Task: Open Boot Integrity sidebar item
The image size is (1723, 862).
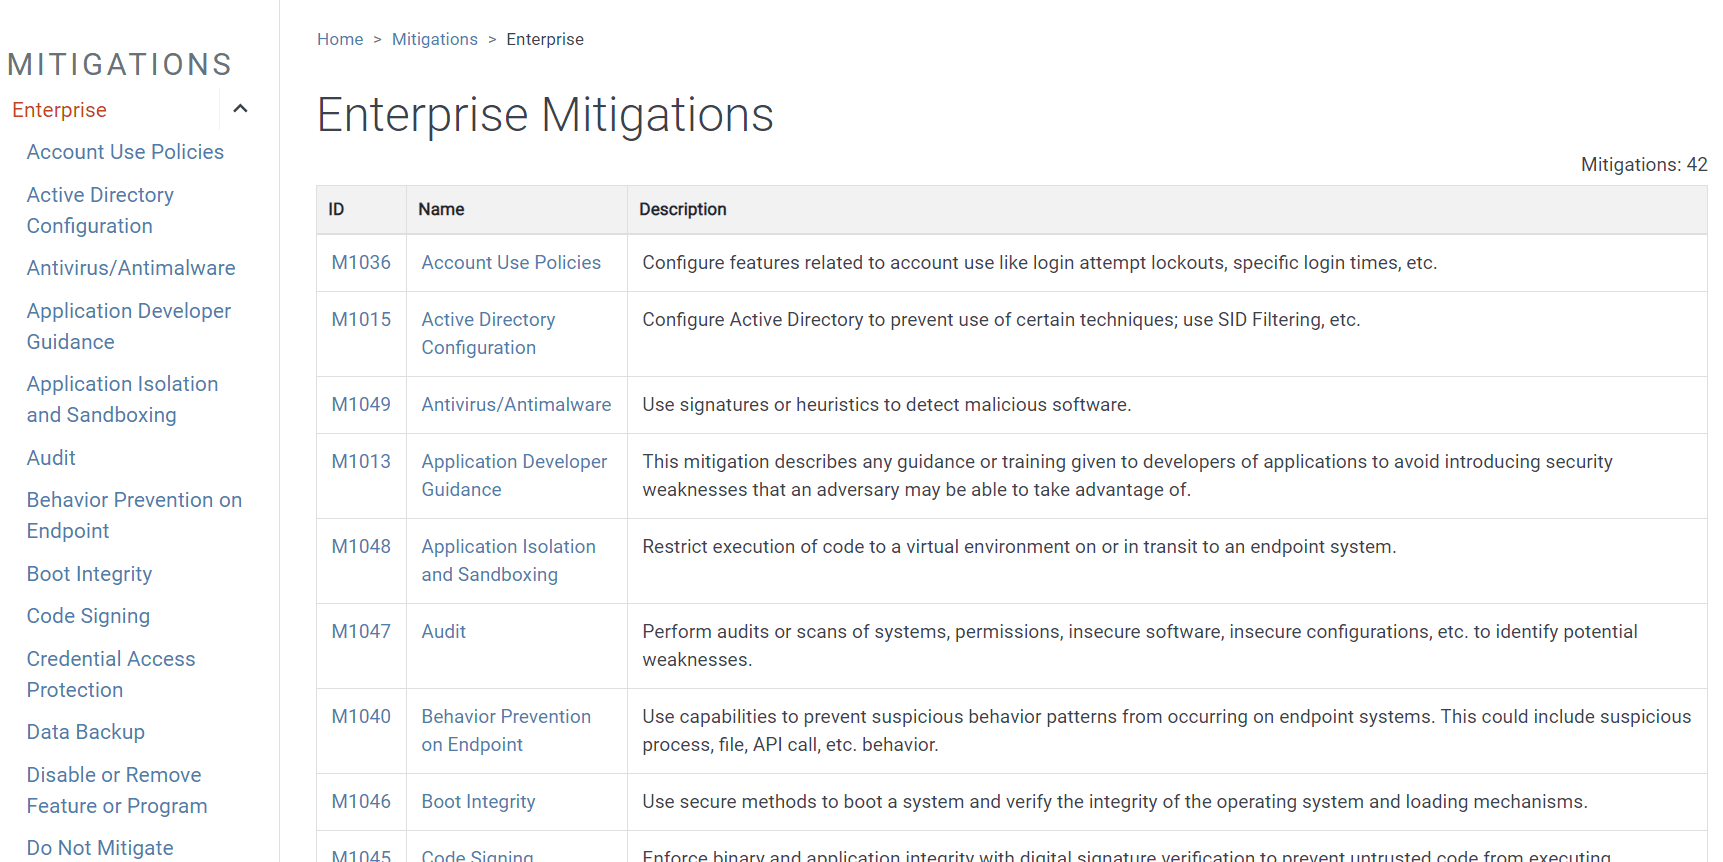Action: click(89, 574)
